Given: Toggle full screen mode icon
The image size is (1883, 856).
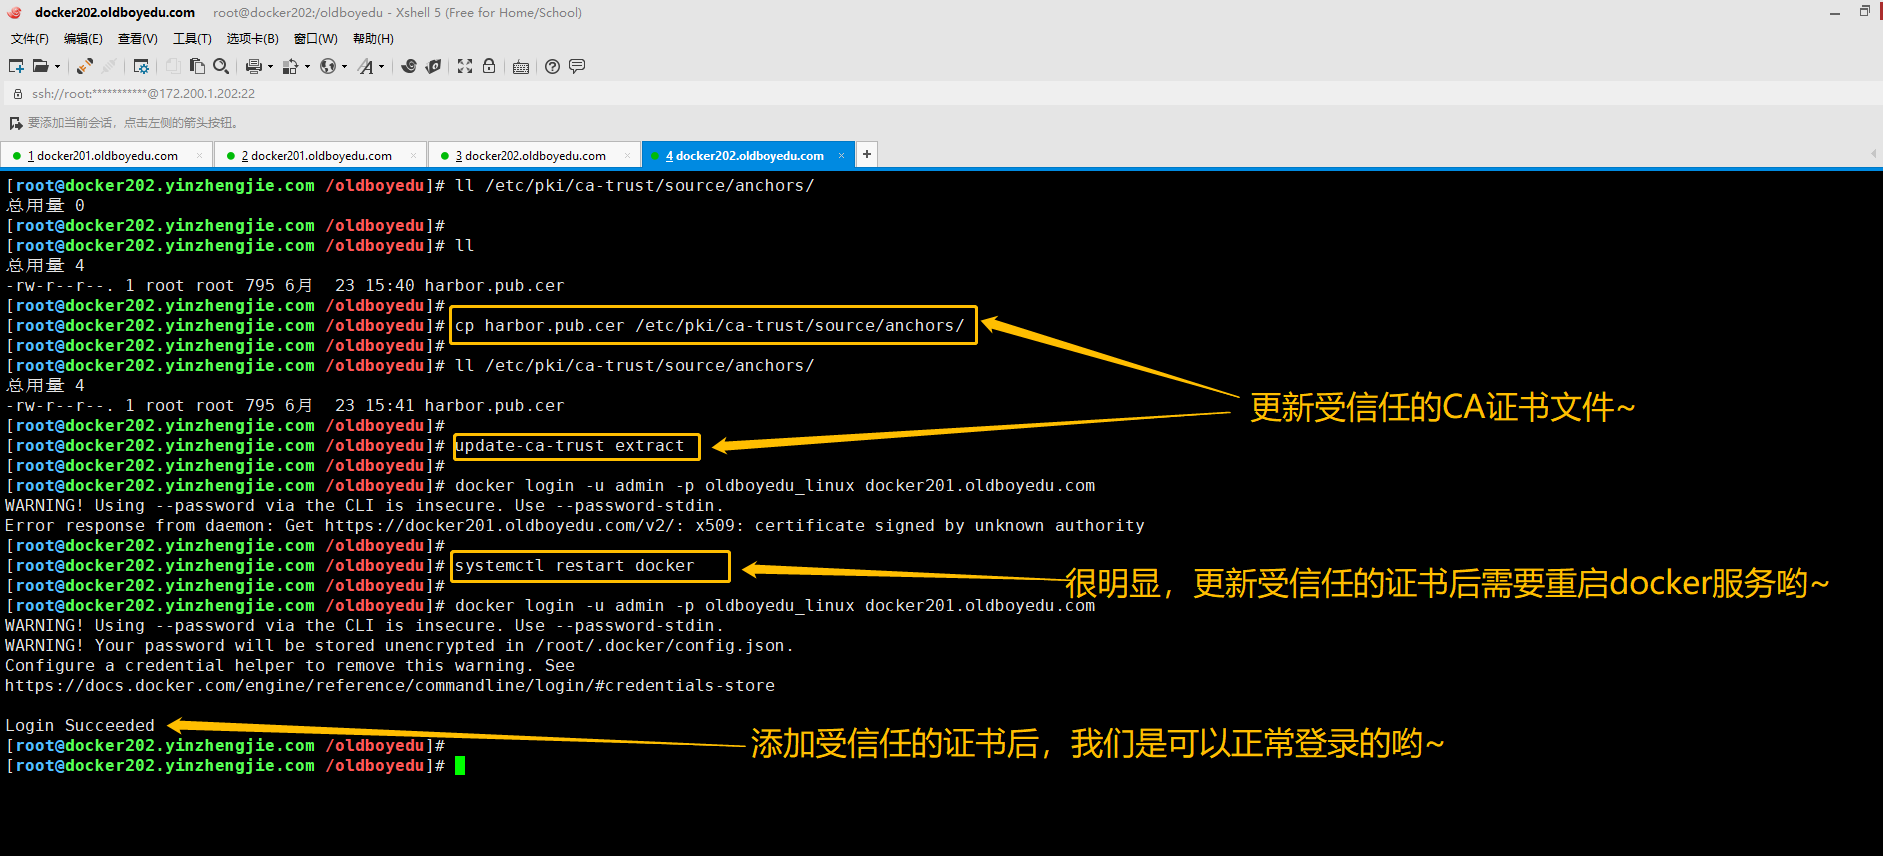Looking at the screenshot, I should 465,66.
